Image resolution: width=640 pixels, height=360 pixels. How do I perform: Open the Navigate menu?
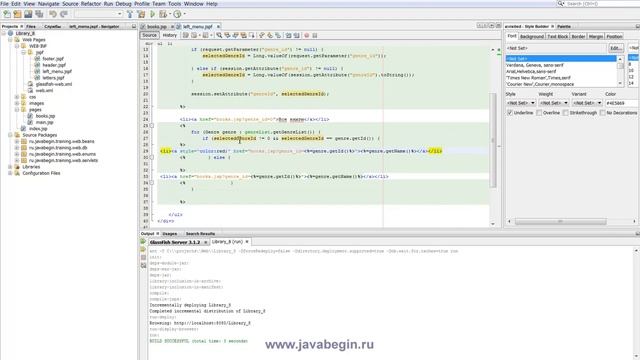click(49, 4)
